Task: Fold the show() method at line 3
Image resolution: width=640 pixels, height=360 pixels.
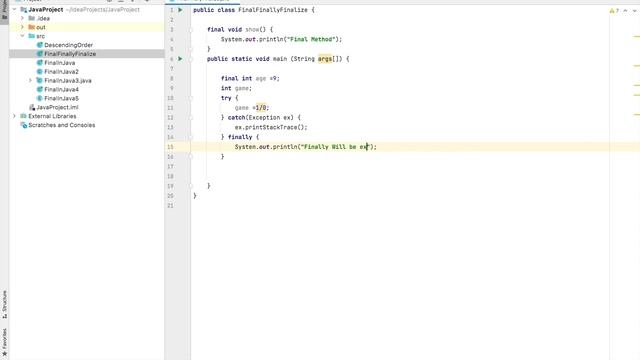Action: [x=191, y=29]
